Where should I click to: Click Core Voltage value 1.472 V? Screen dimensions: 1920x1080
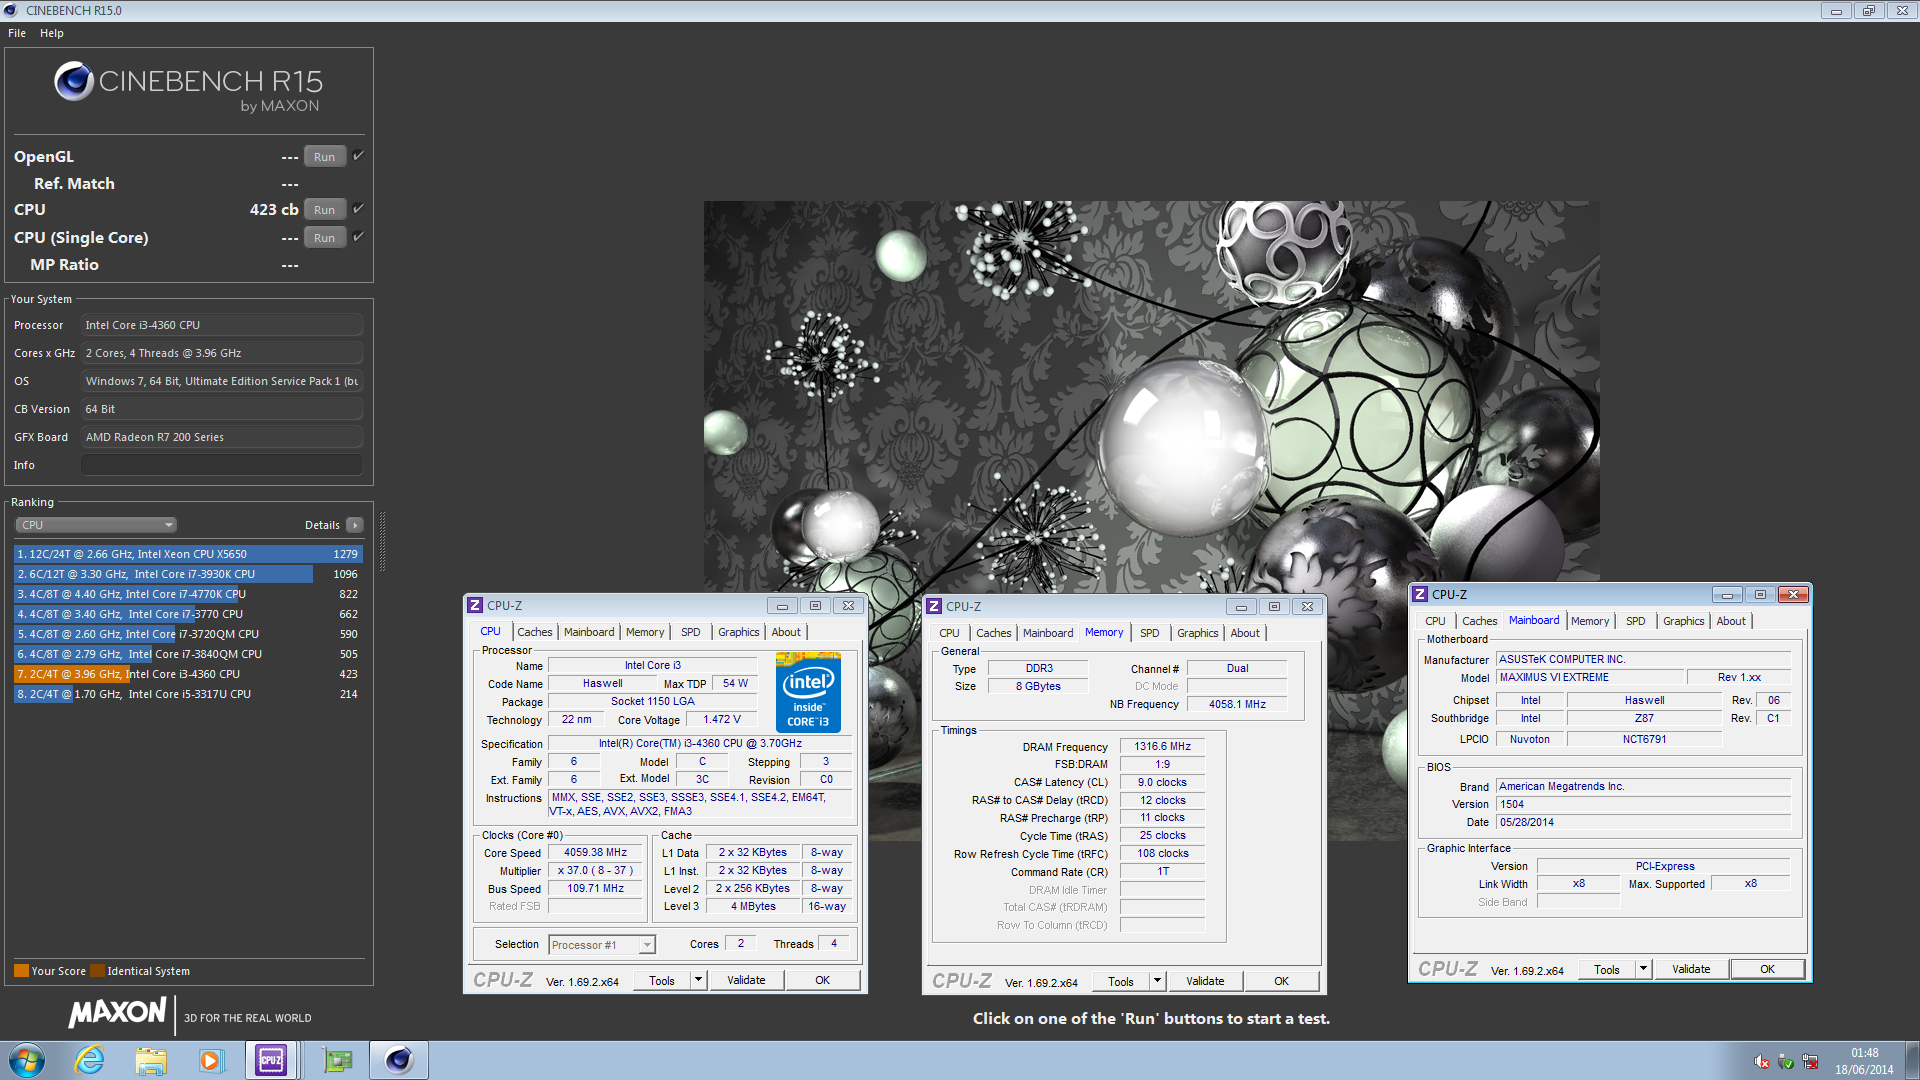(721, 719)
